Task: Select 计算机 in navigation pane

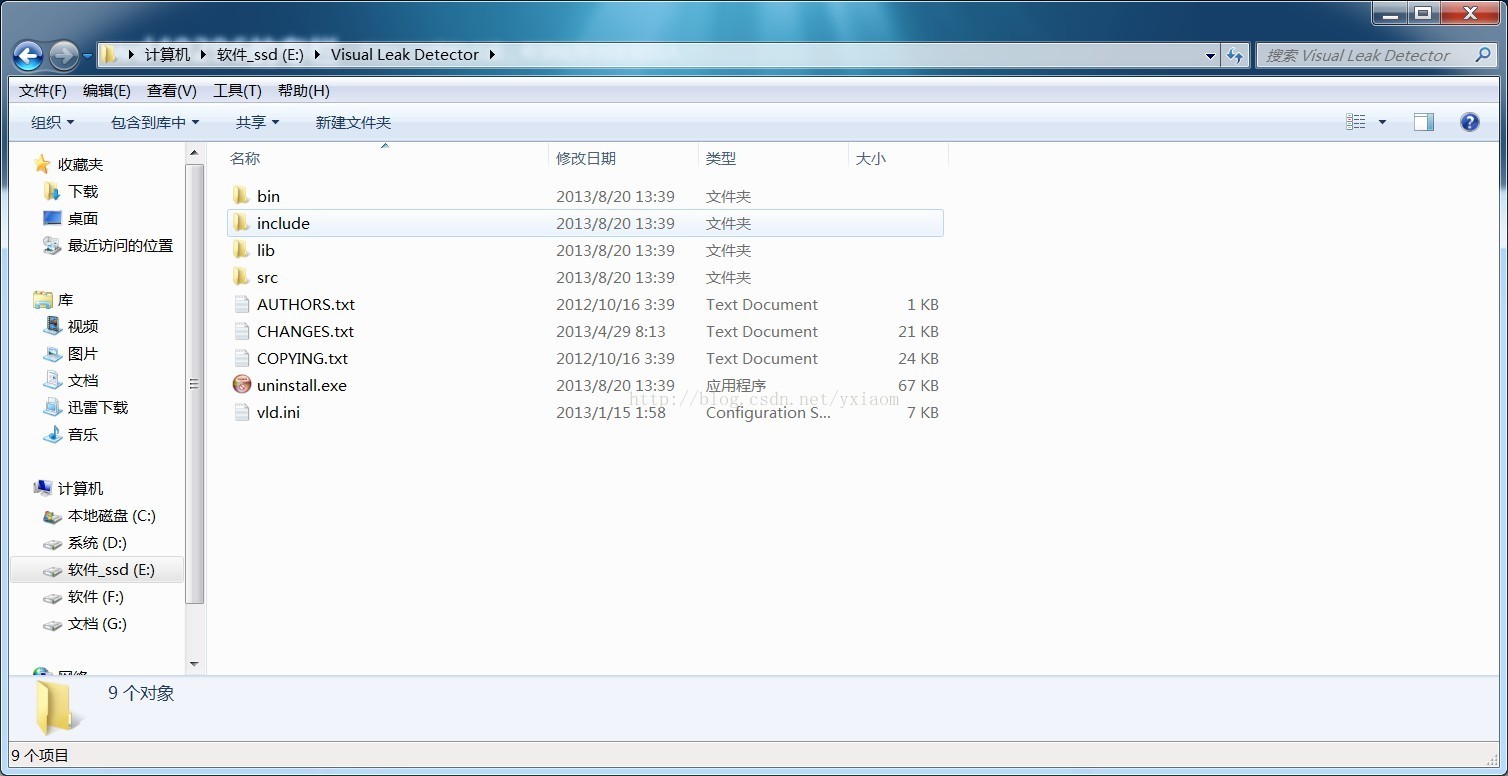Action: (80, 488)
